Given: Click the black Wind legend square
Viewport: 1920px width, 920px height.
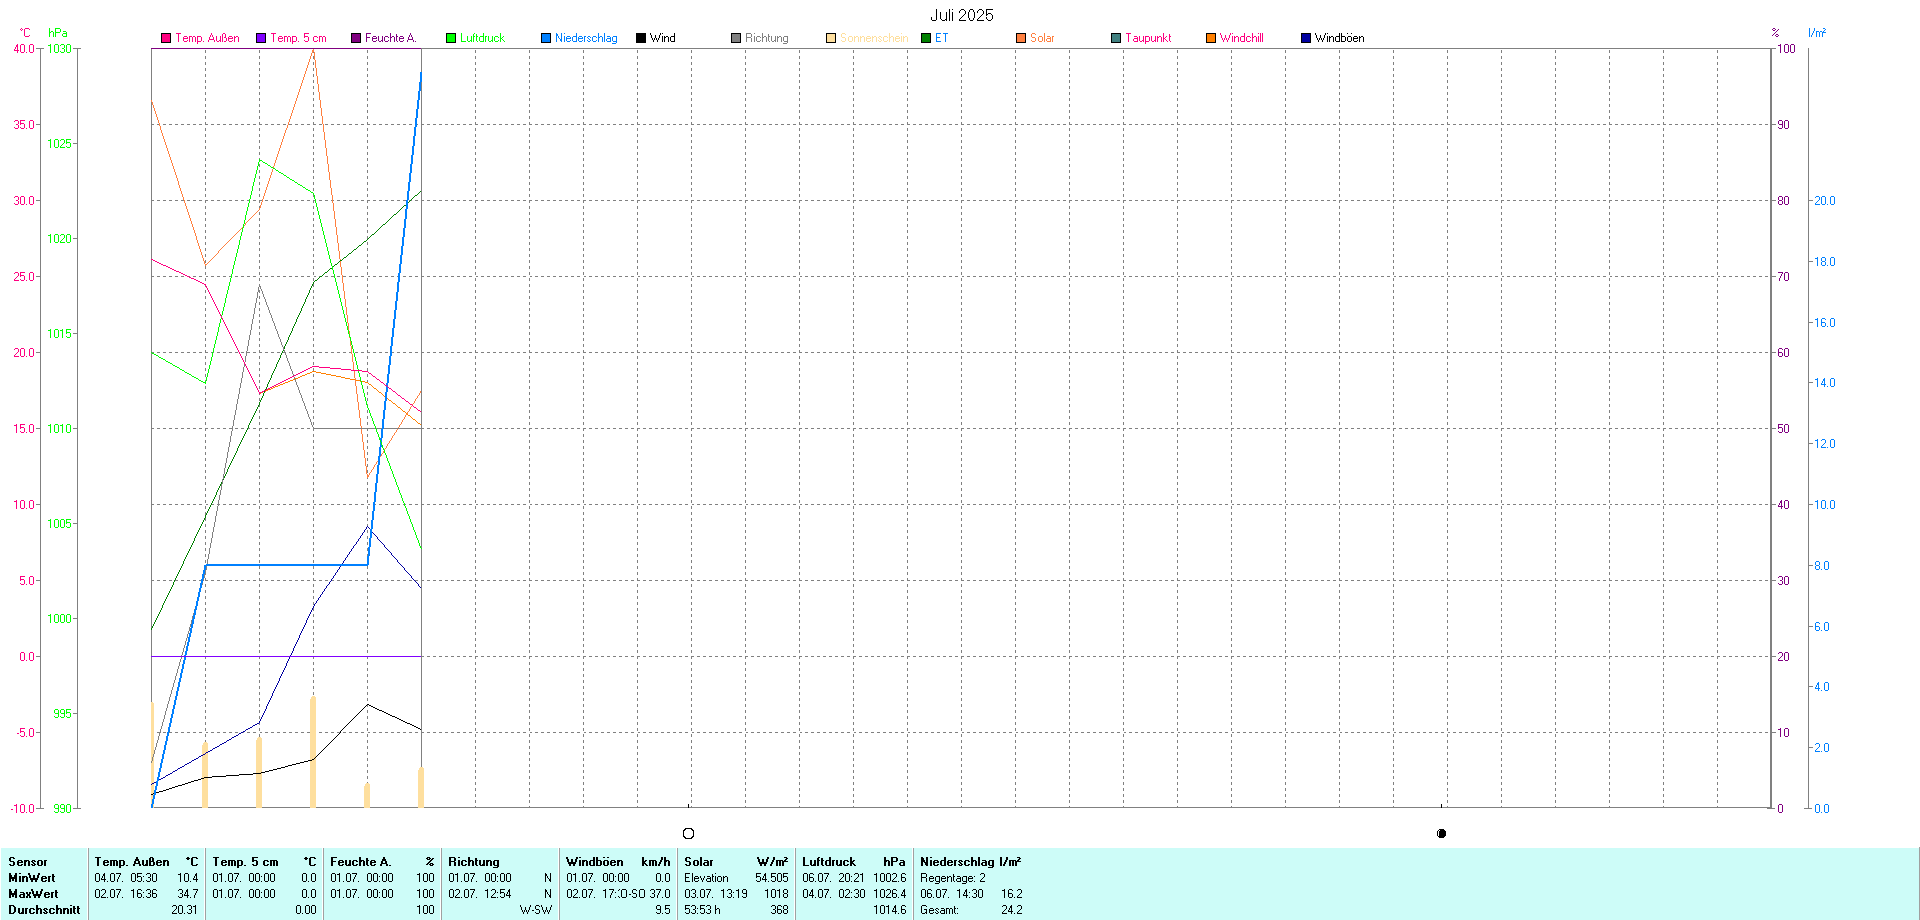Looking at the screenshot, I should tap(641, 38).
